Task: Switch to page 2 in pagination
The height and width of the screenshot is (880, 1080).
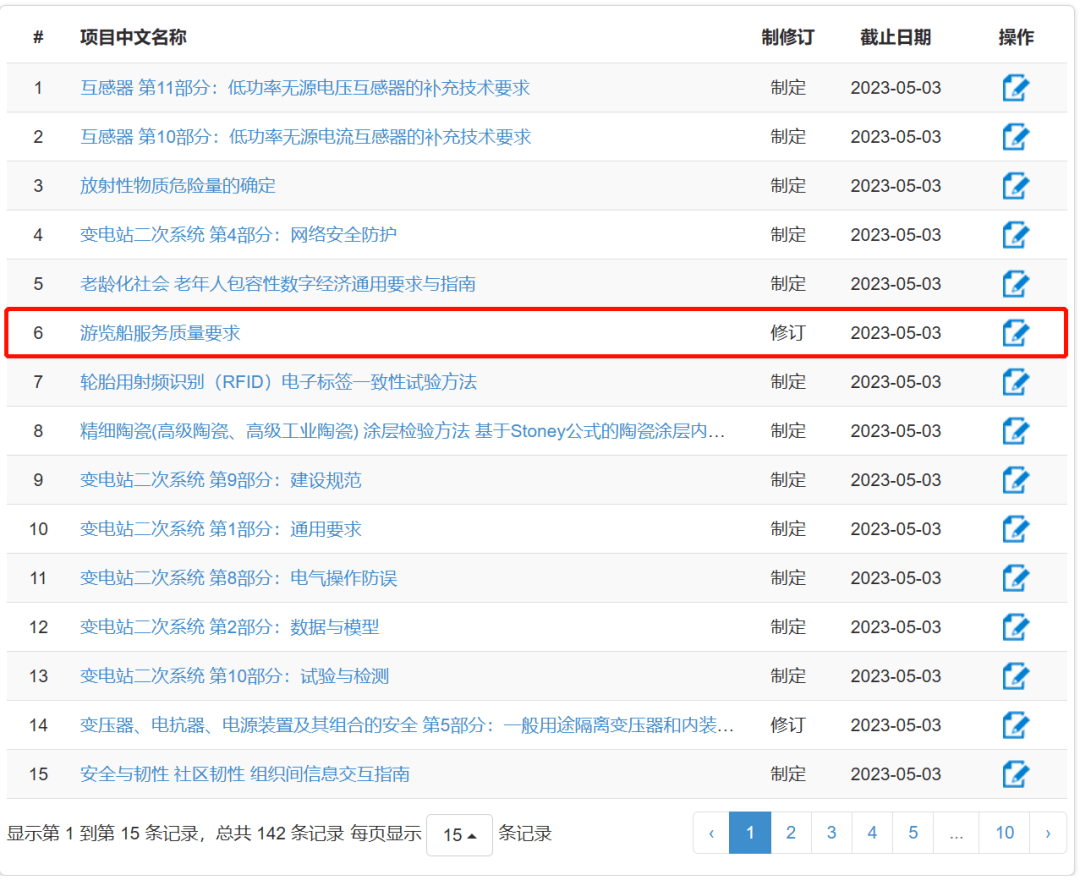Action: 791,833
